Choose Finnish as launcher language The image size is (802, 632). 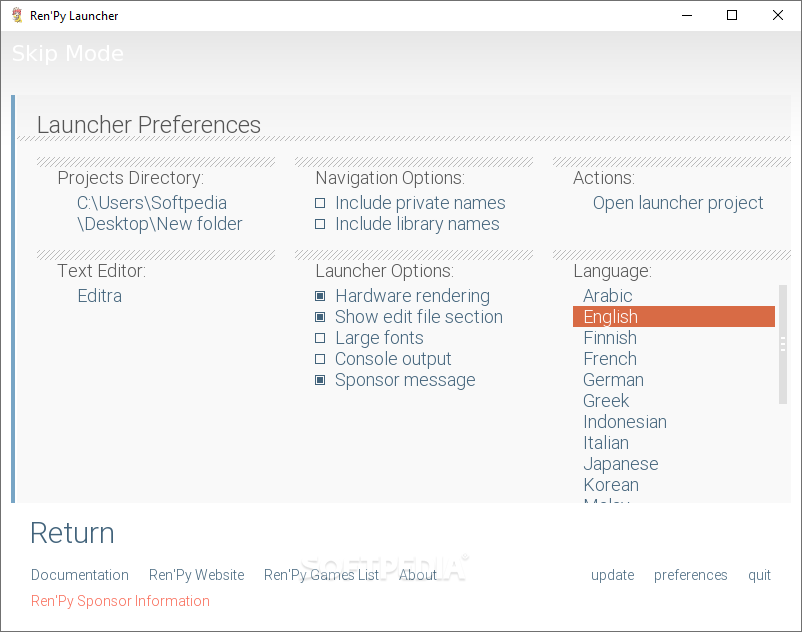610,337
